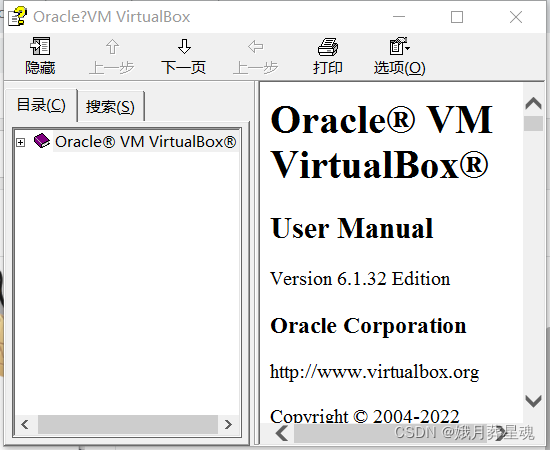The height and width of the screenshot is (450, 550).
Task: Click left arrow of contents pane scrollbar
Action: coord(25,424)
